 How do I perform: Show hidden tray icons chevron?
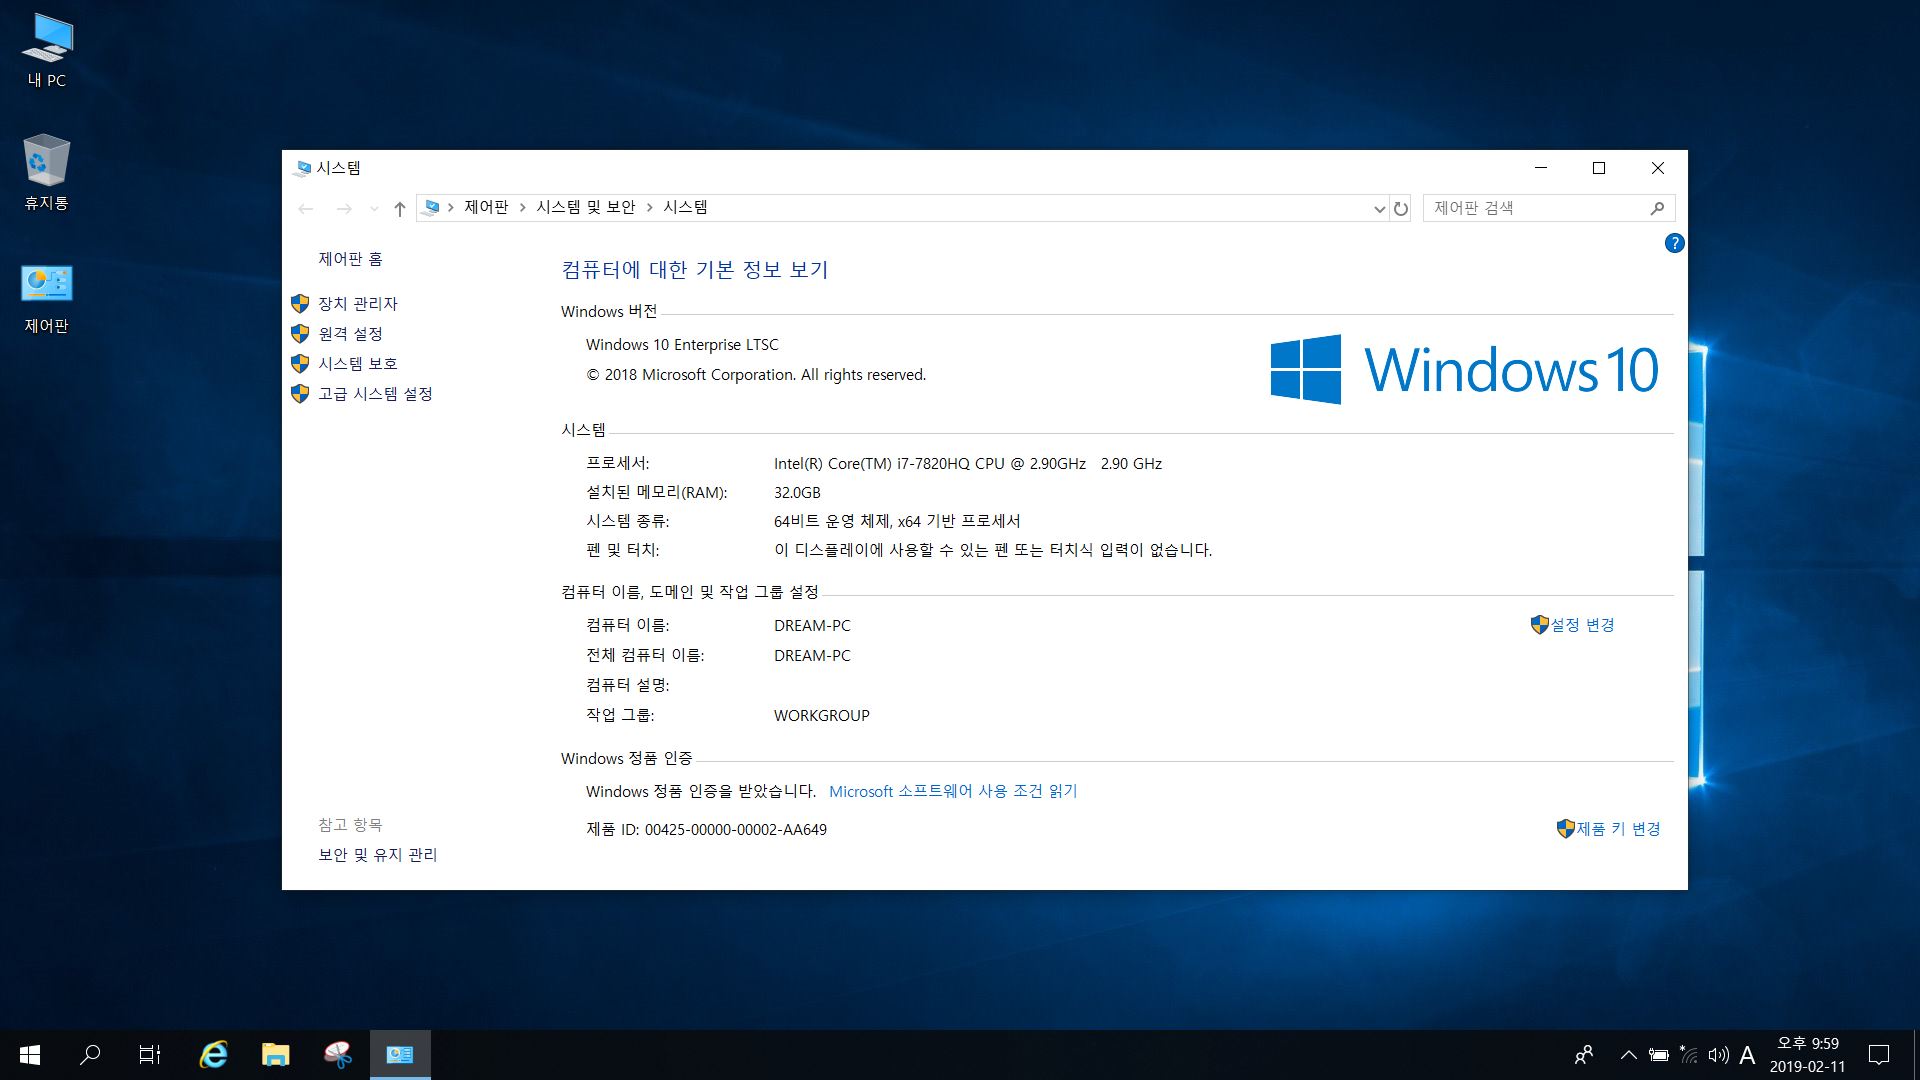click(1628, 1055)
